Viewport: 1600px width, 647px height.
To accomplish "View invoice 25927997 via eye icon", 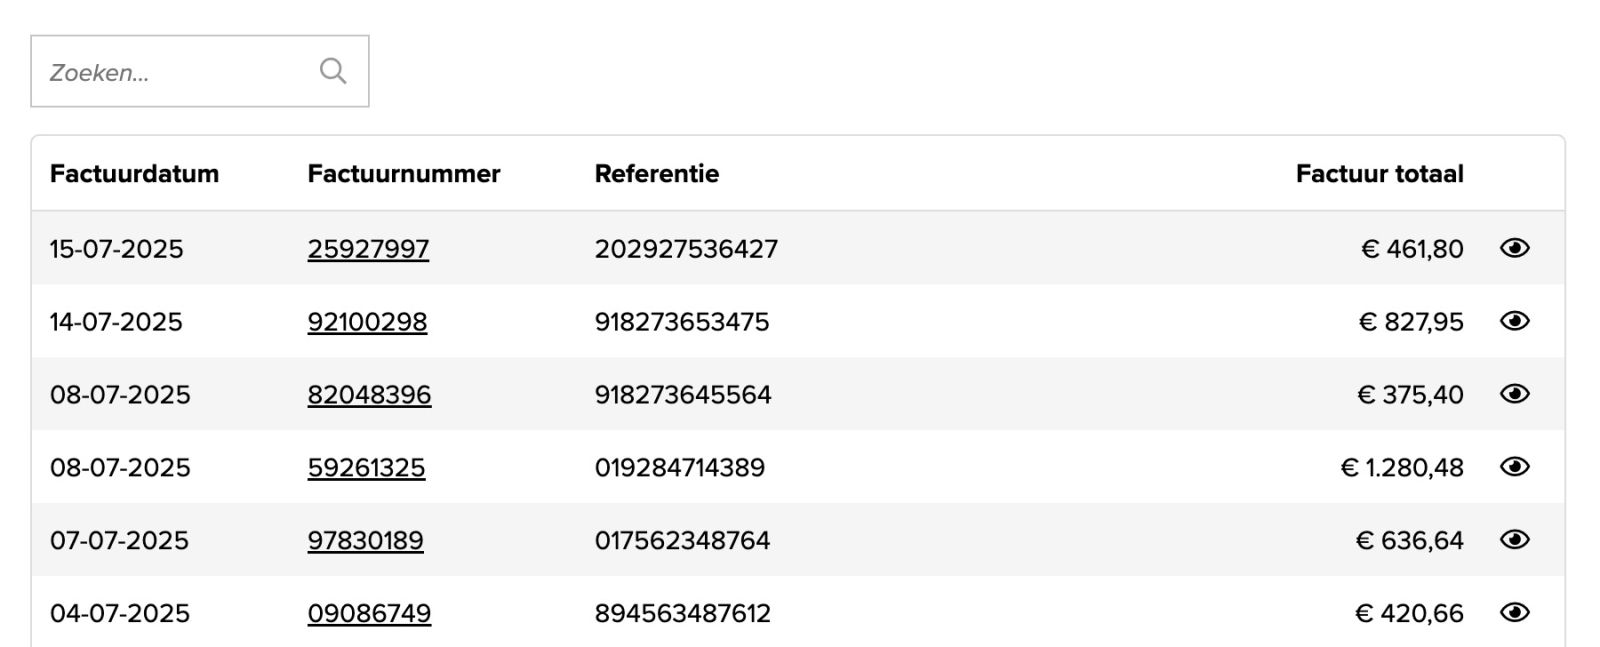I will 1514,248.
